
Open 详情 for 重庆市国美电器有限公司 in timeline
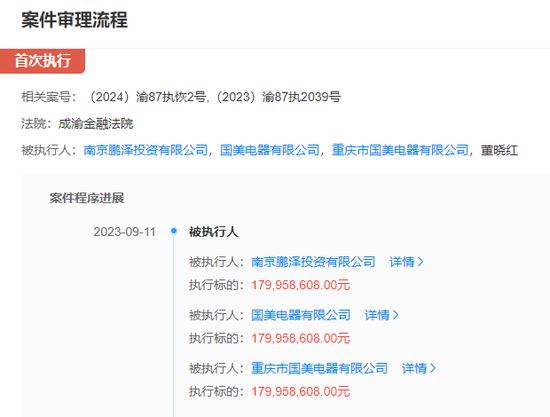coord(419,369)
